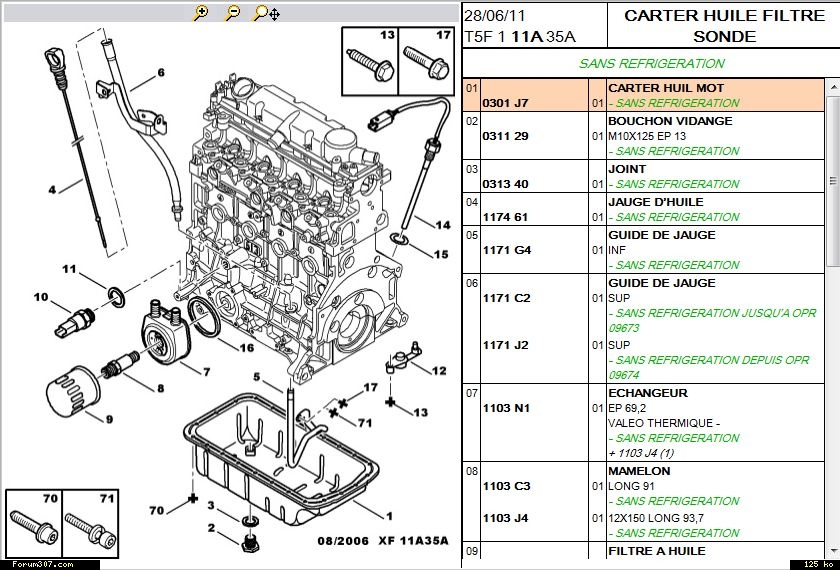Open the bolt 17 detail thumbnail
The height and width of the screenshot is (570, 840).
click(428, 59)
